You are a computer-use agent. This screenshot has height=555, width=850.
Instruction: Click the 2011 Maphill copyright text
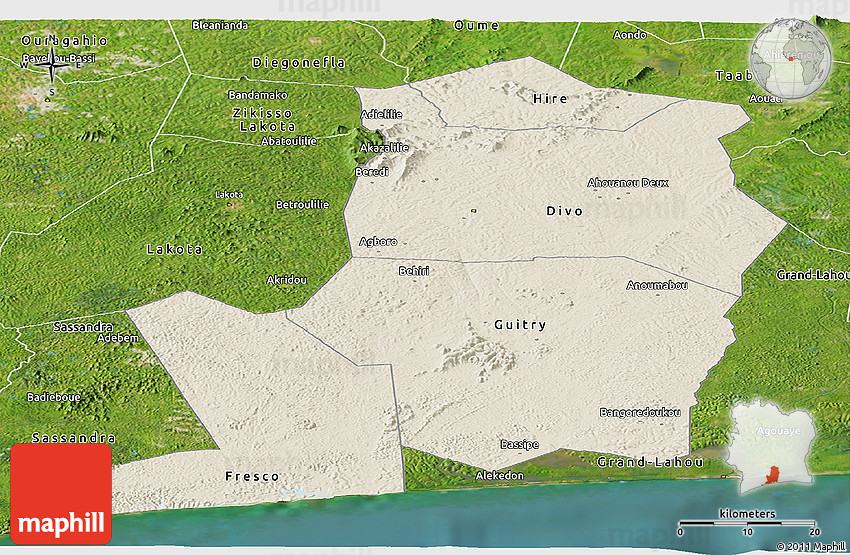point(810,546)
